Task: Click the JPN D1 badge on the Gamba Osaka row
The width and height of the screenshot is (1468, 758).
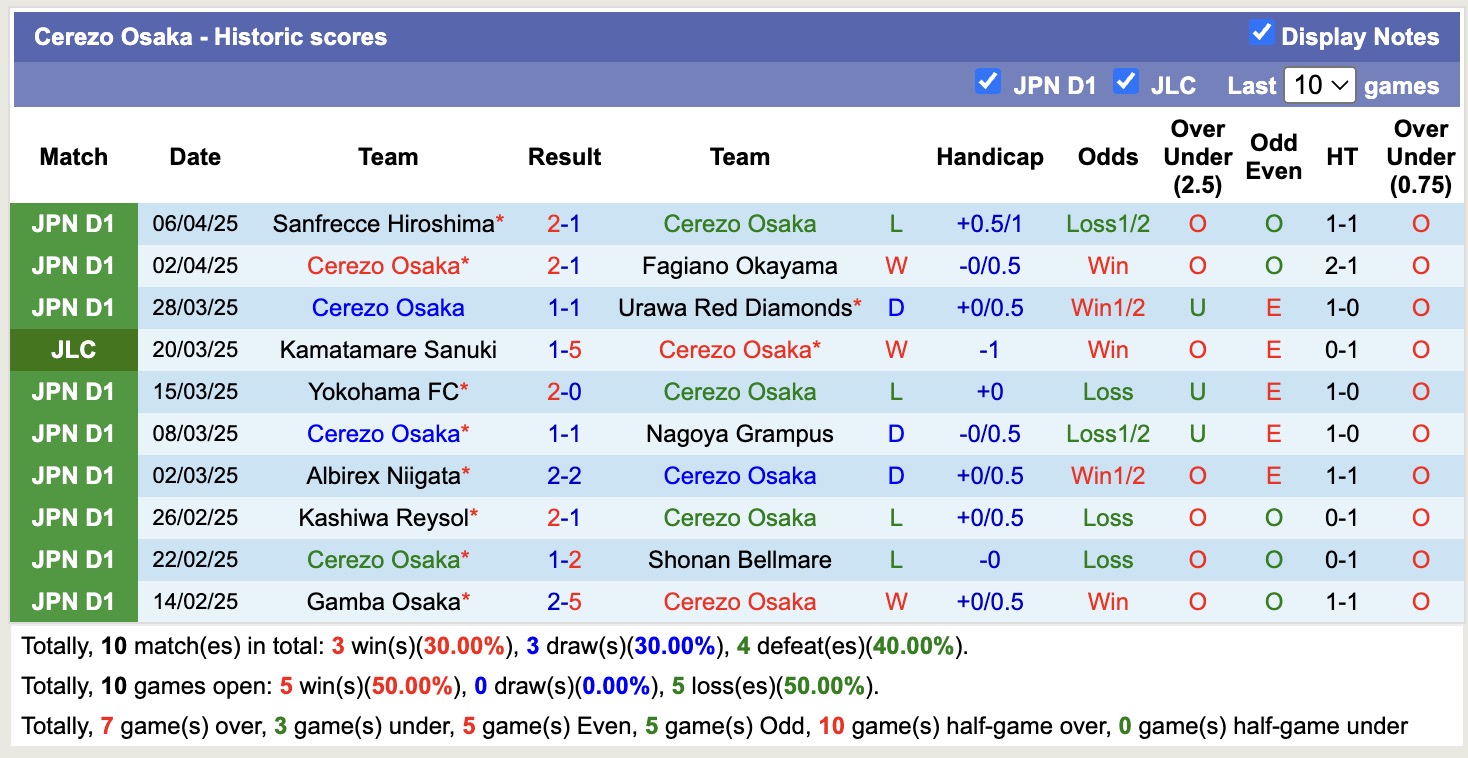Action: tap(74, 601)
